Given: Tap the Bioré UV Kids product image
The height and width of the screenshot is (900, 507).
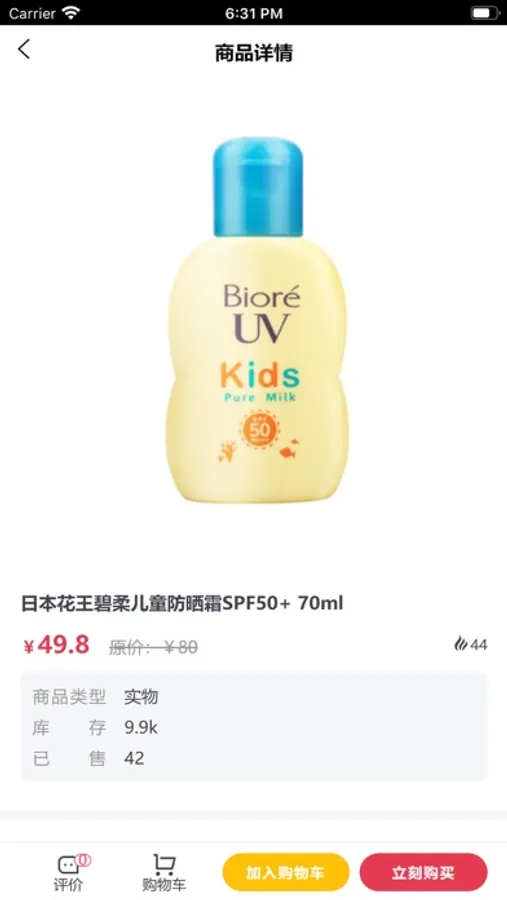Looking at the screenshot, I should click(258, 320).
